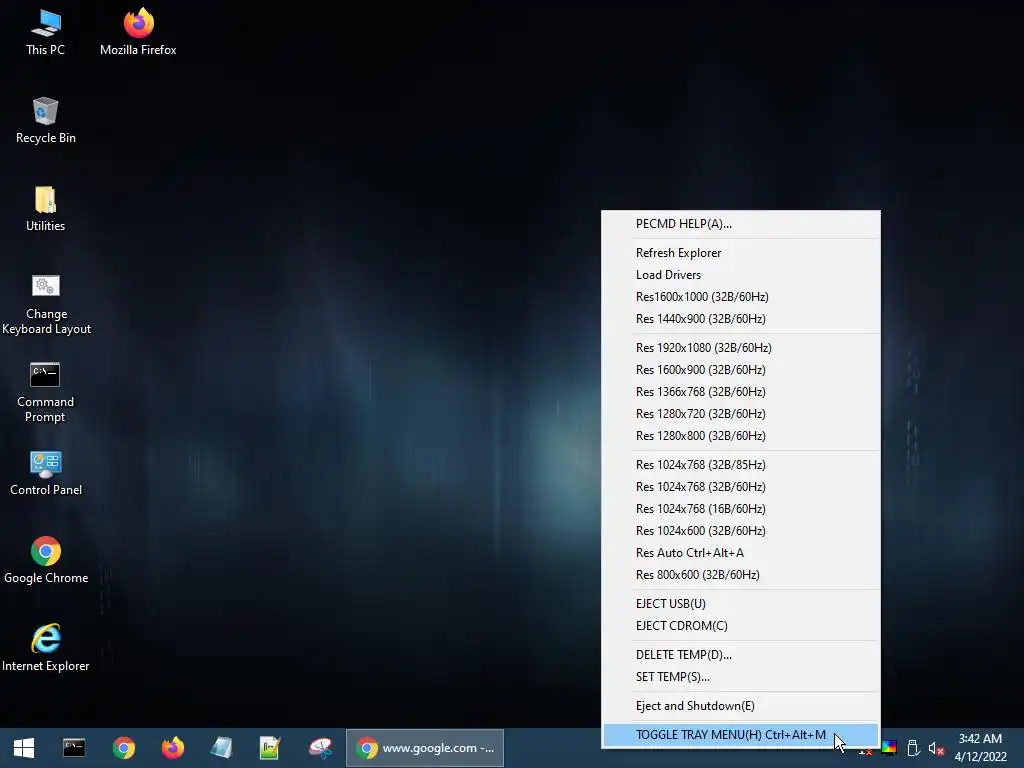
Task: Launch Chrome from the taskbar pinned icon
Action: tap(123, 748)
